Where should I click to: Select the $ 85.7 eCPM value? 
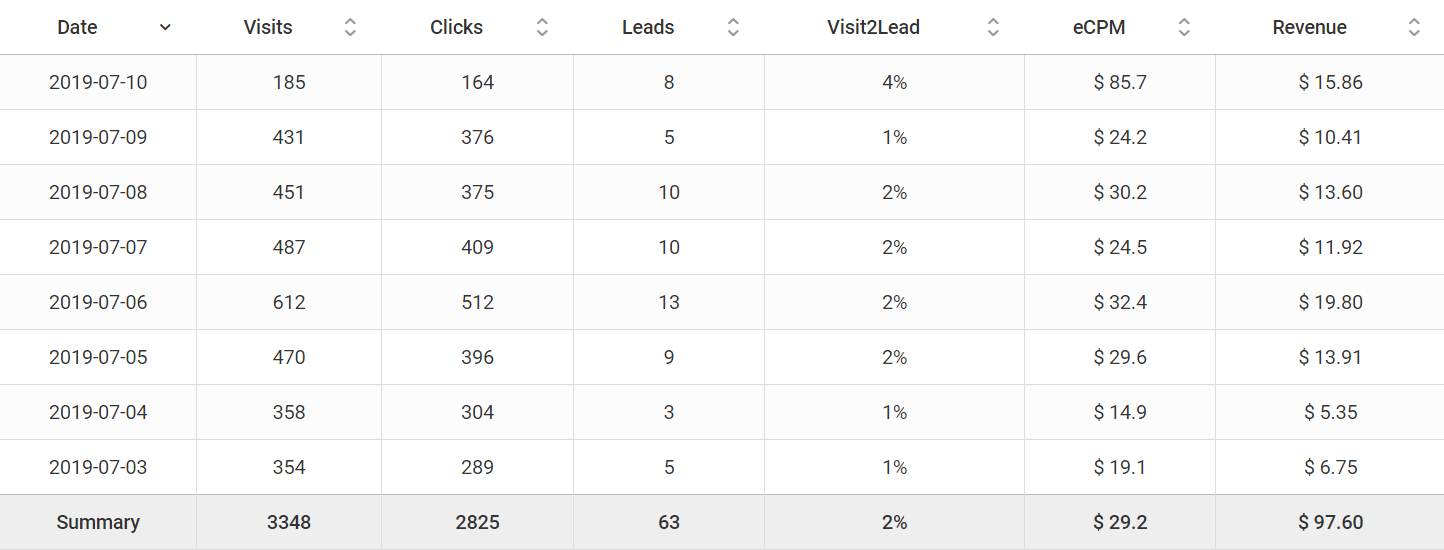1120,82
